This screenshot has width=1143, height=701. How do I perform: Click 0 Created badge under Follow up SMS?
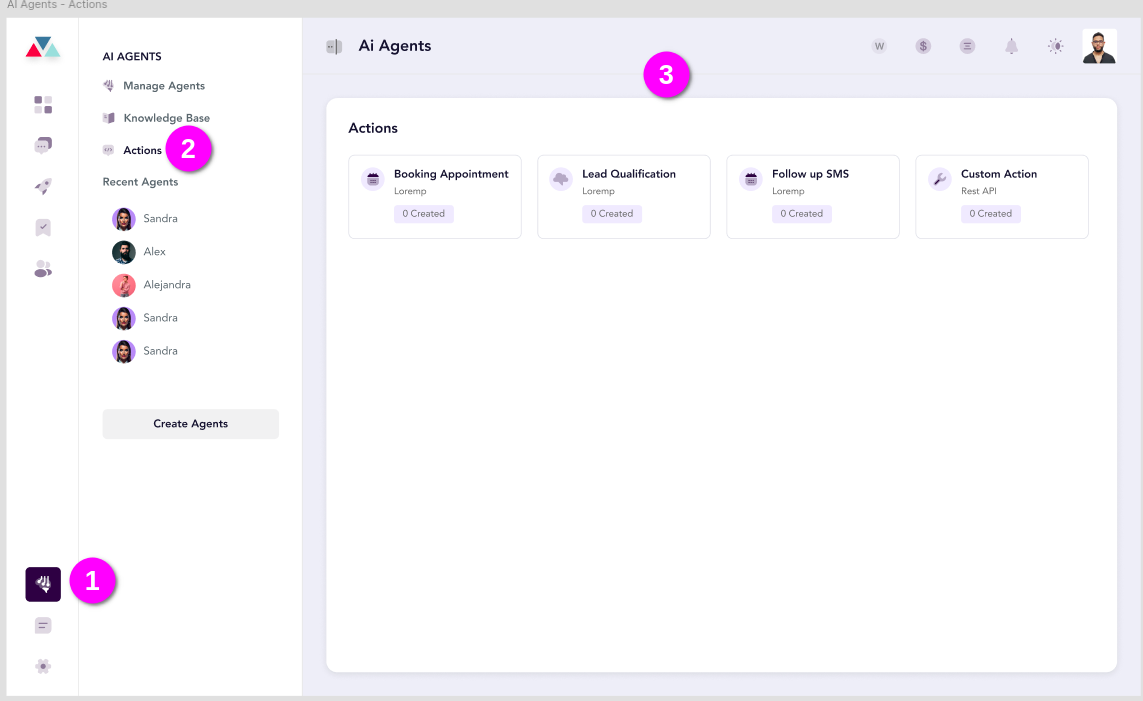[802, 214]
